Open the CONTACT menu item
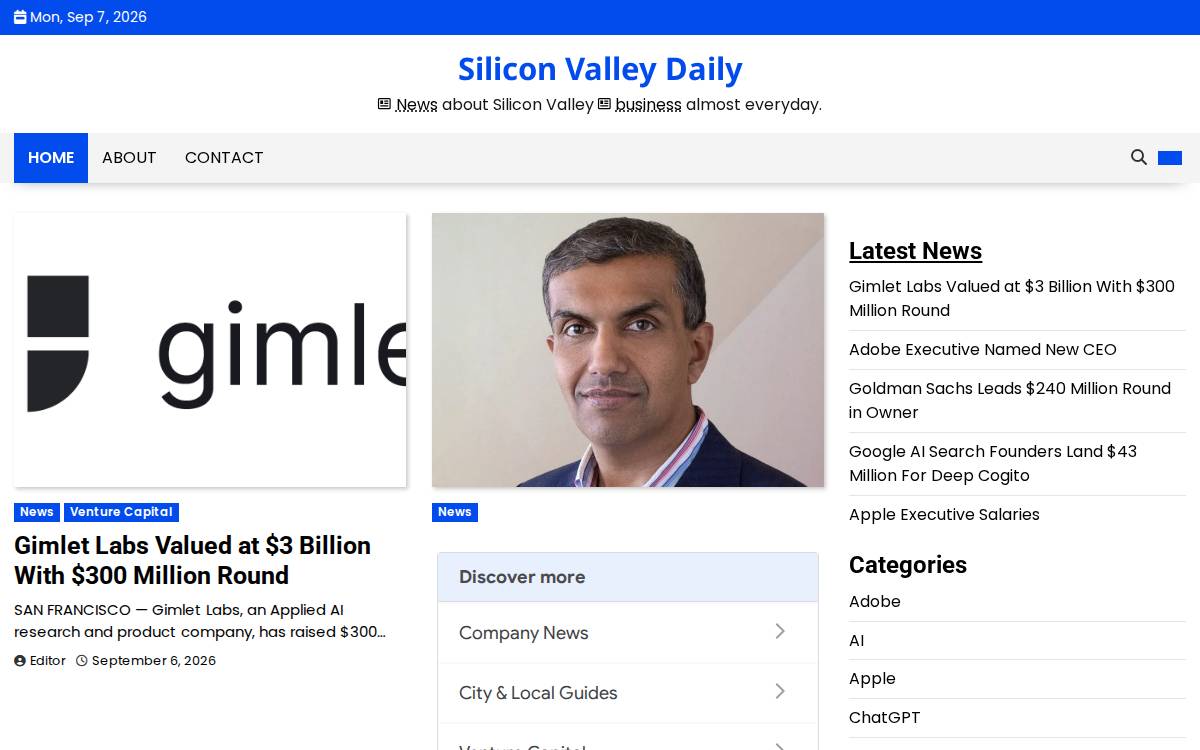 pyautogui.click(x=224, y=158)
